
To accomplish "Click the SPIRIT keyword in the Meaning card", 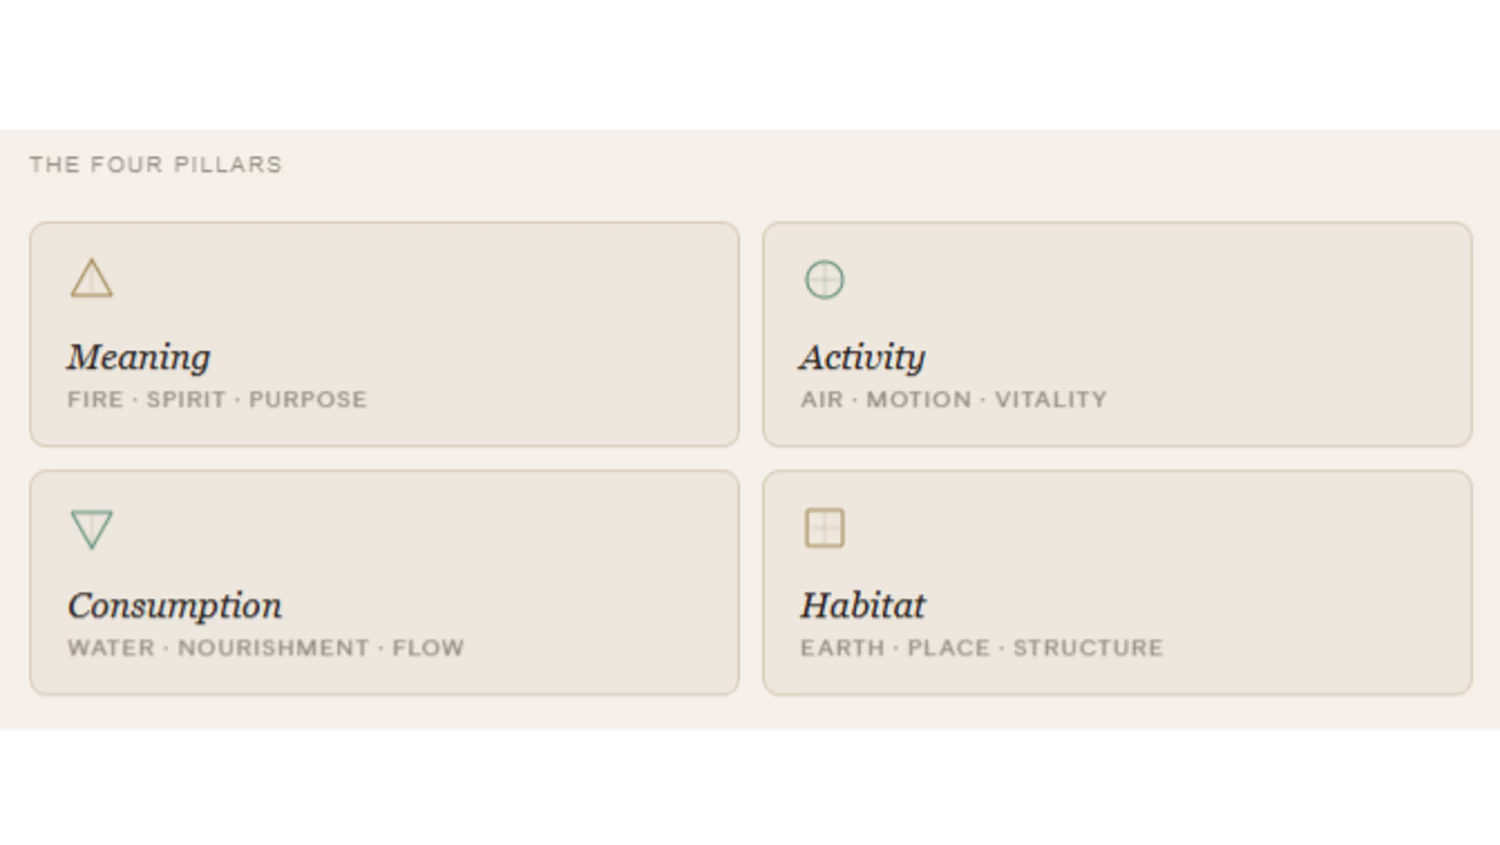I will point(186,400).
